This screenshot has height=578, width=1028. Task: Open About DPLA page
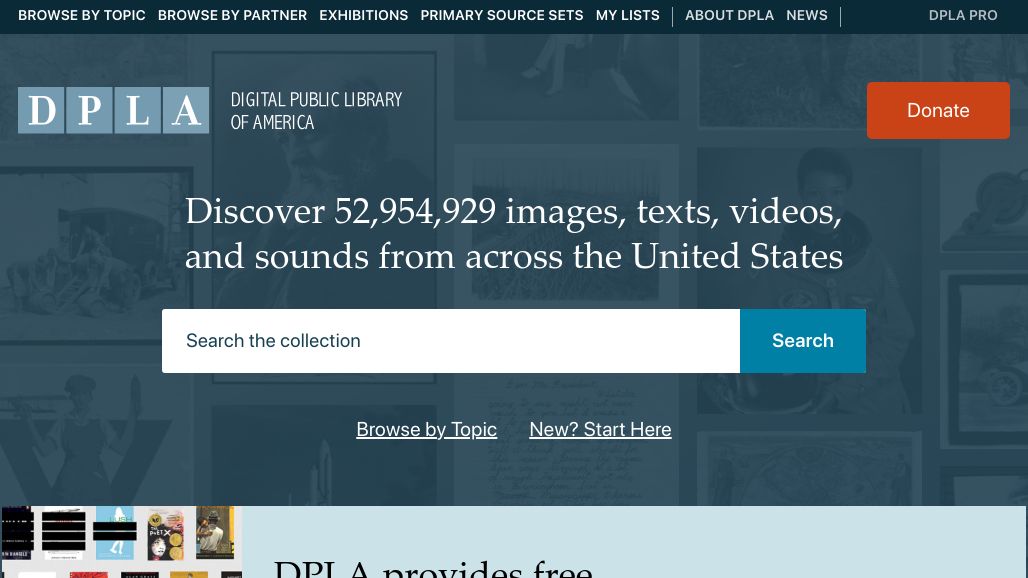click(x=729, y=15)
